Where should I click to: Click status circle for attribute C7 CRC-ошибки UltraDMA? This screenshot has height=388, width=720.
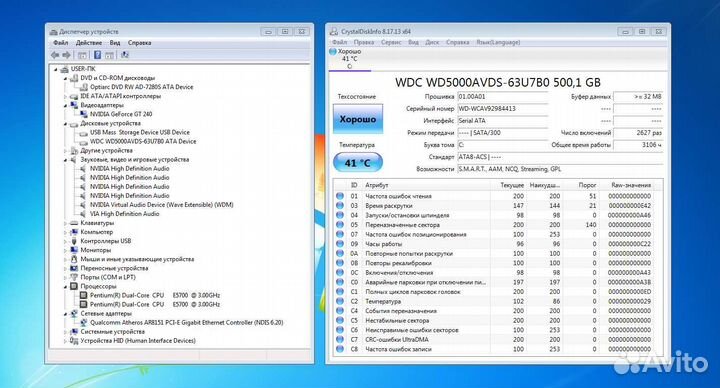[340, 339]
